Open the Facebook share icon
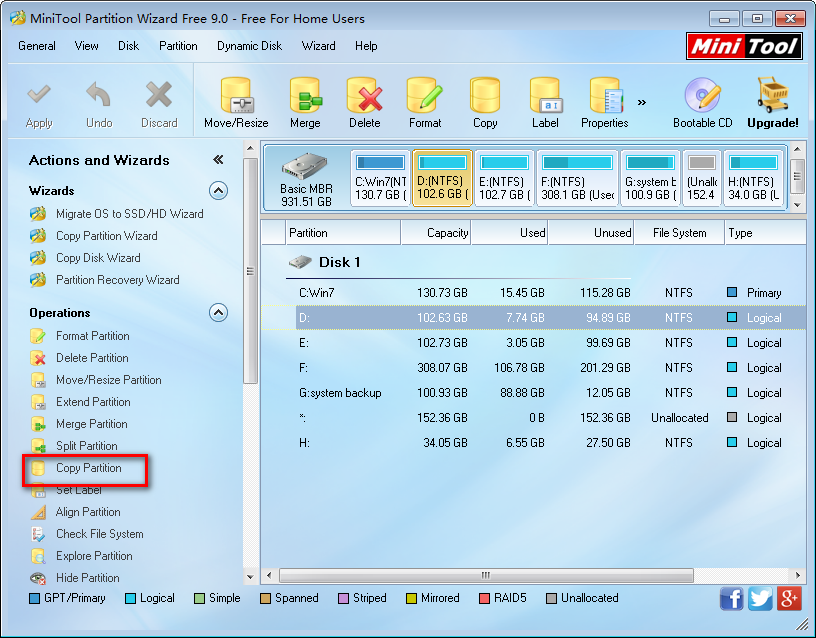Screen dimensions: 816x638 732,598
